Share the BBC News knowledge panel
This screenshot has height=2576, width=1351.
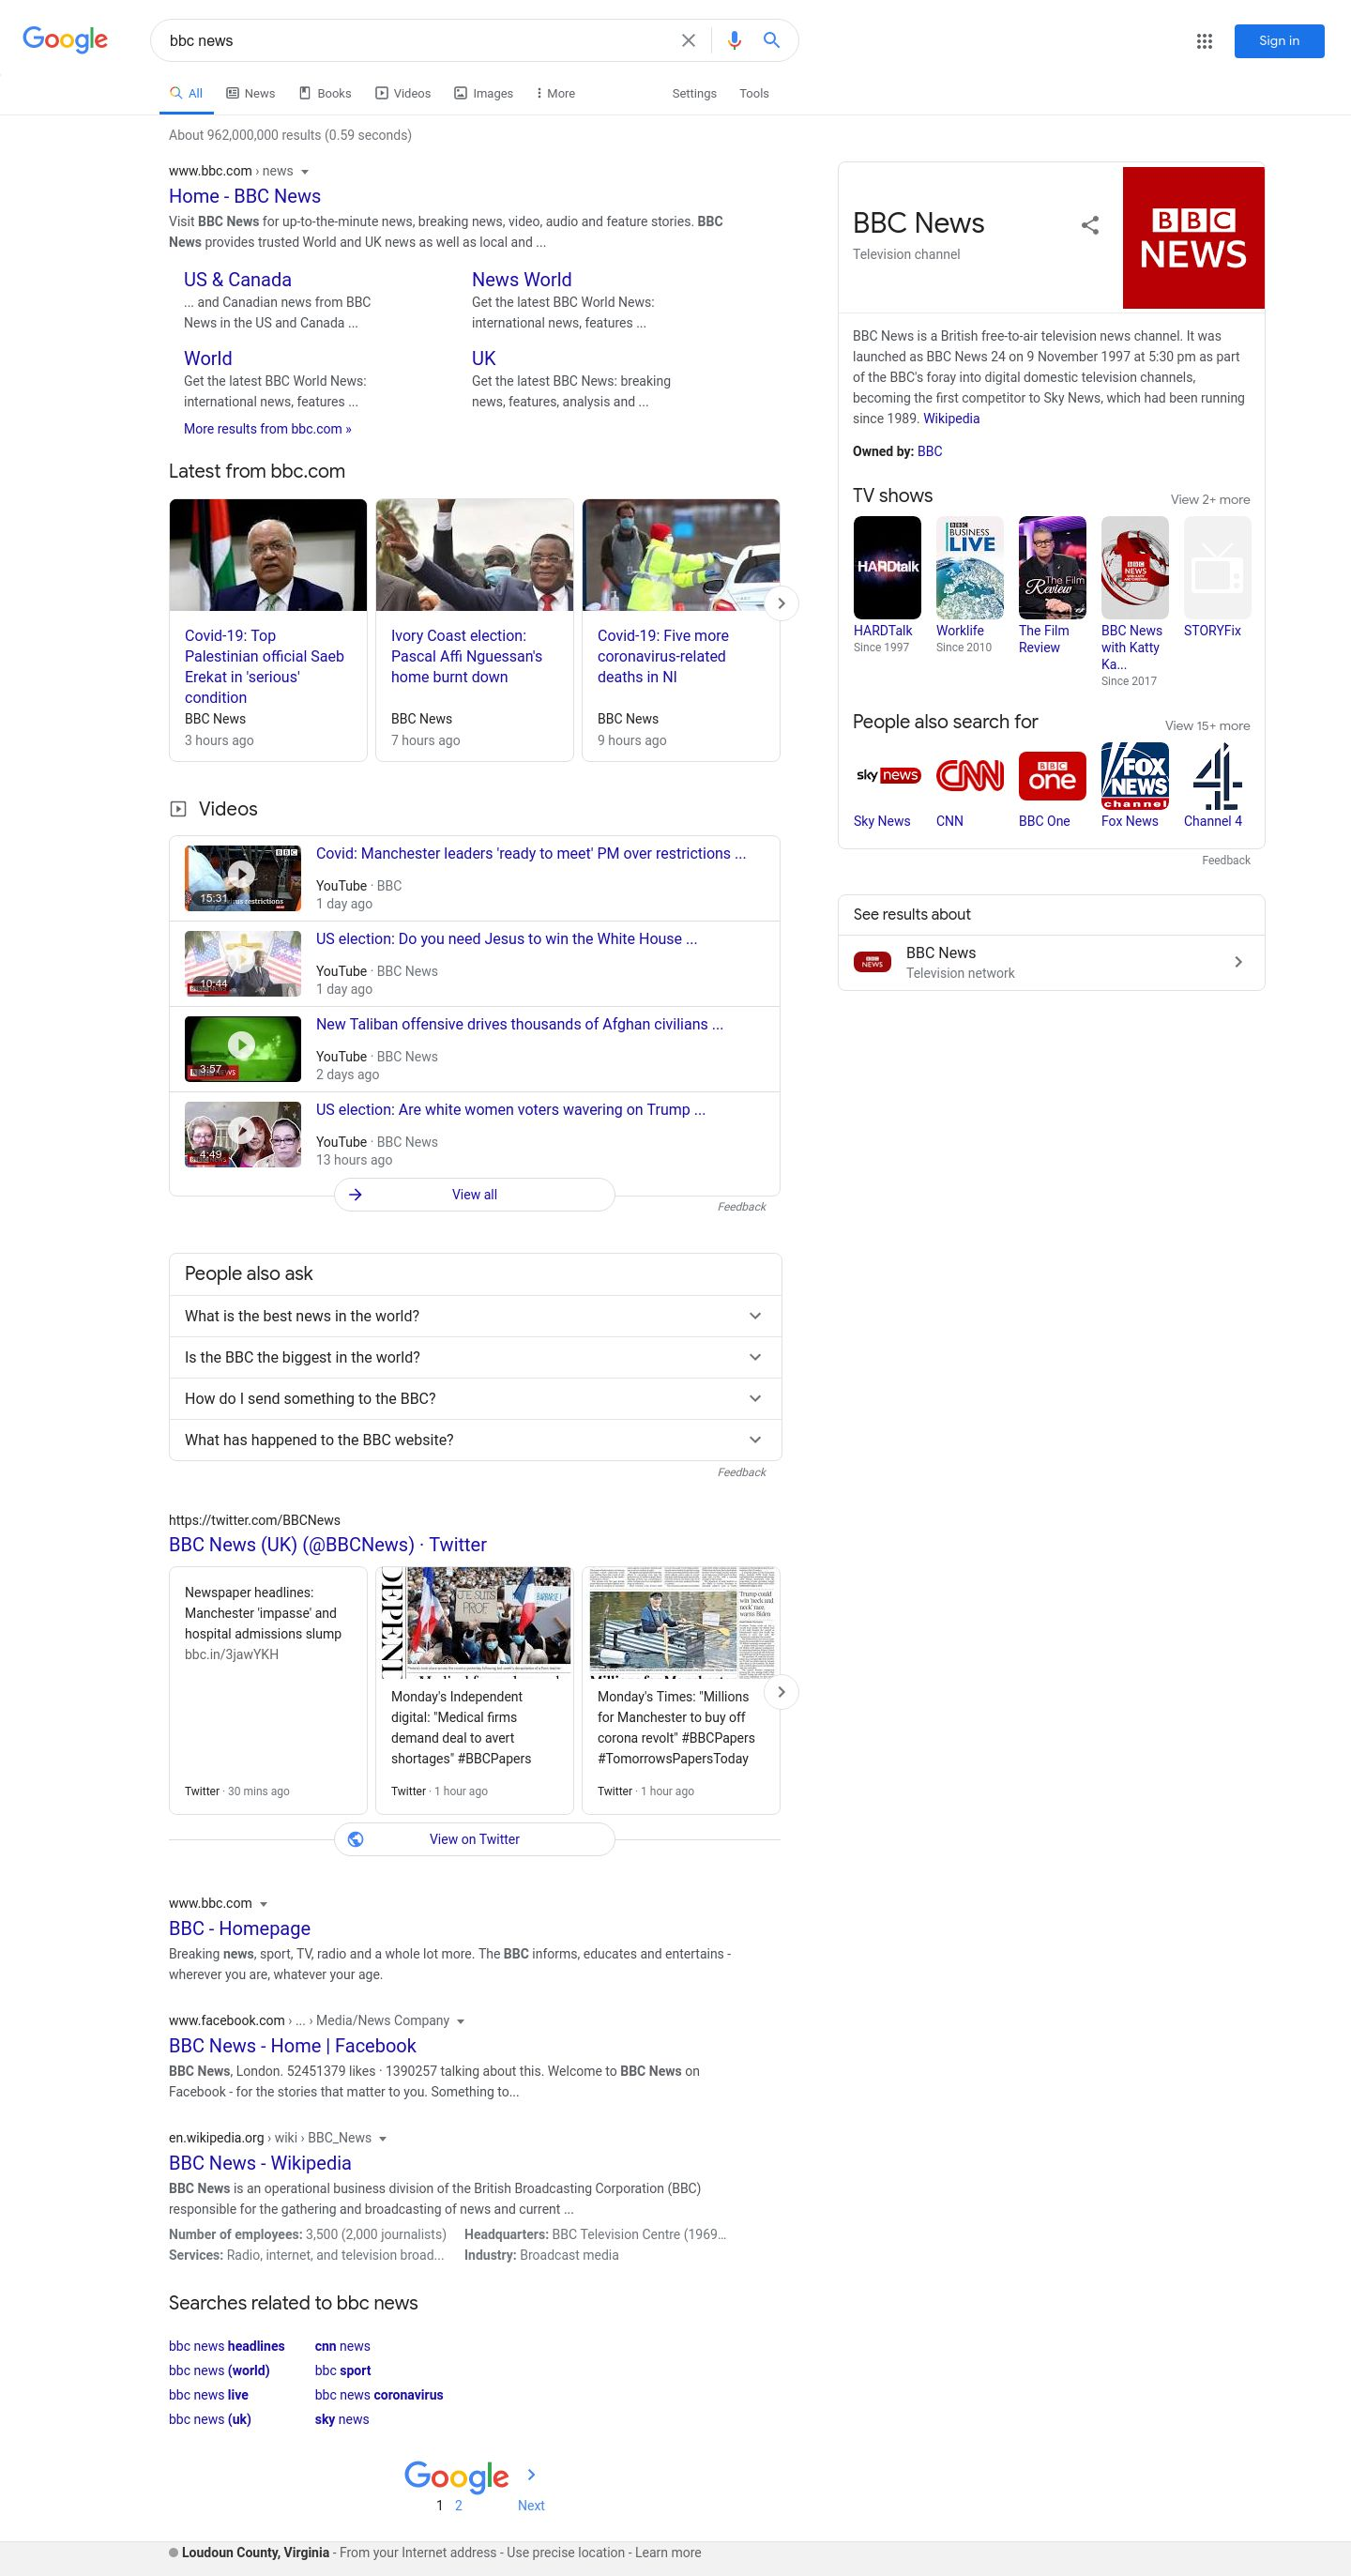tap(1090, 226)
